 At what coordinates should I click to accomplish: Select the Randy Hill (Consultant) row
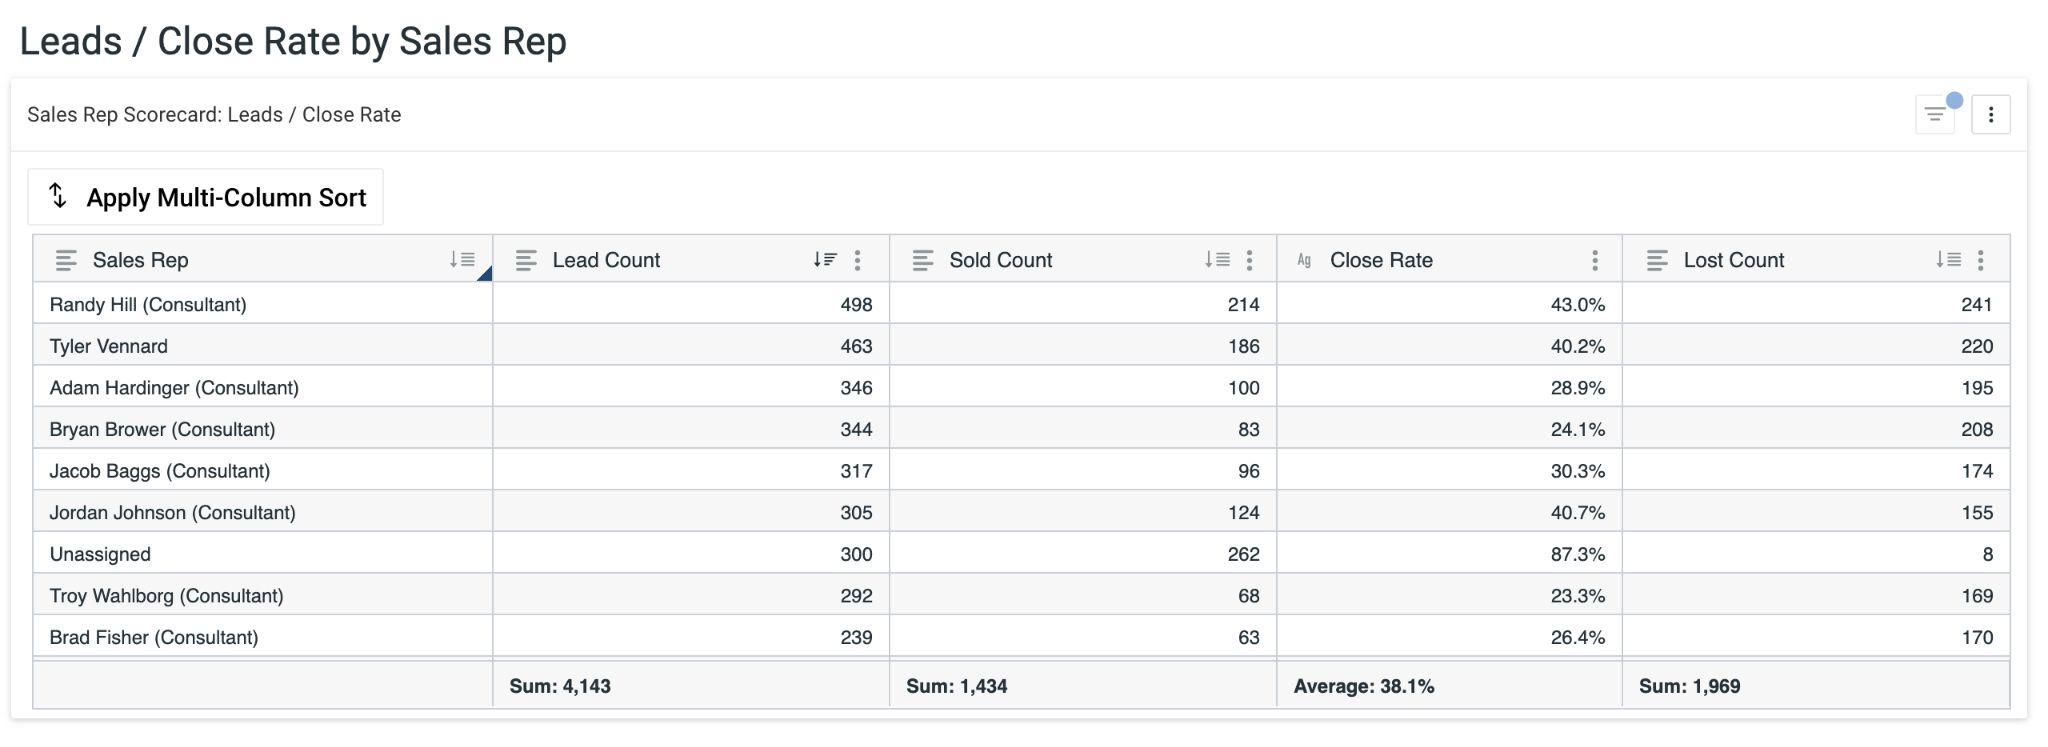pyautogui.click(x=148, y=304)
